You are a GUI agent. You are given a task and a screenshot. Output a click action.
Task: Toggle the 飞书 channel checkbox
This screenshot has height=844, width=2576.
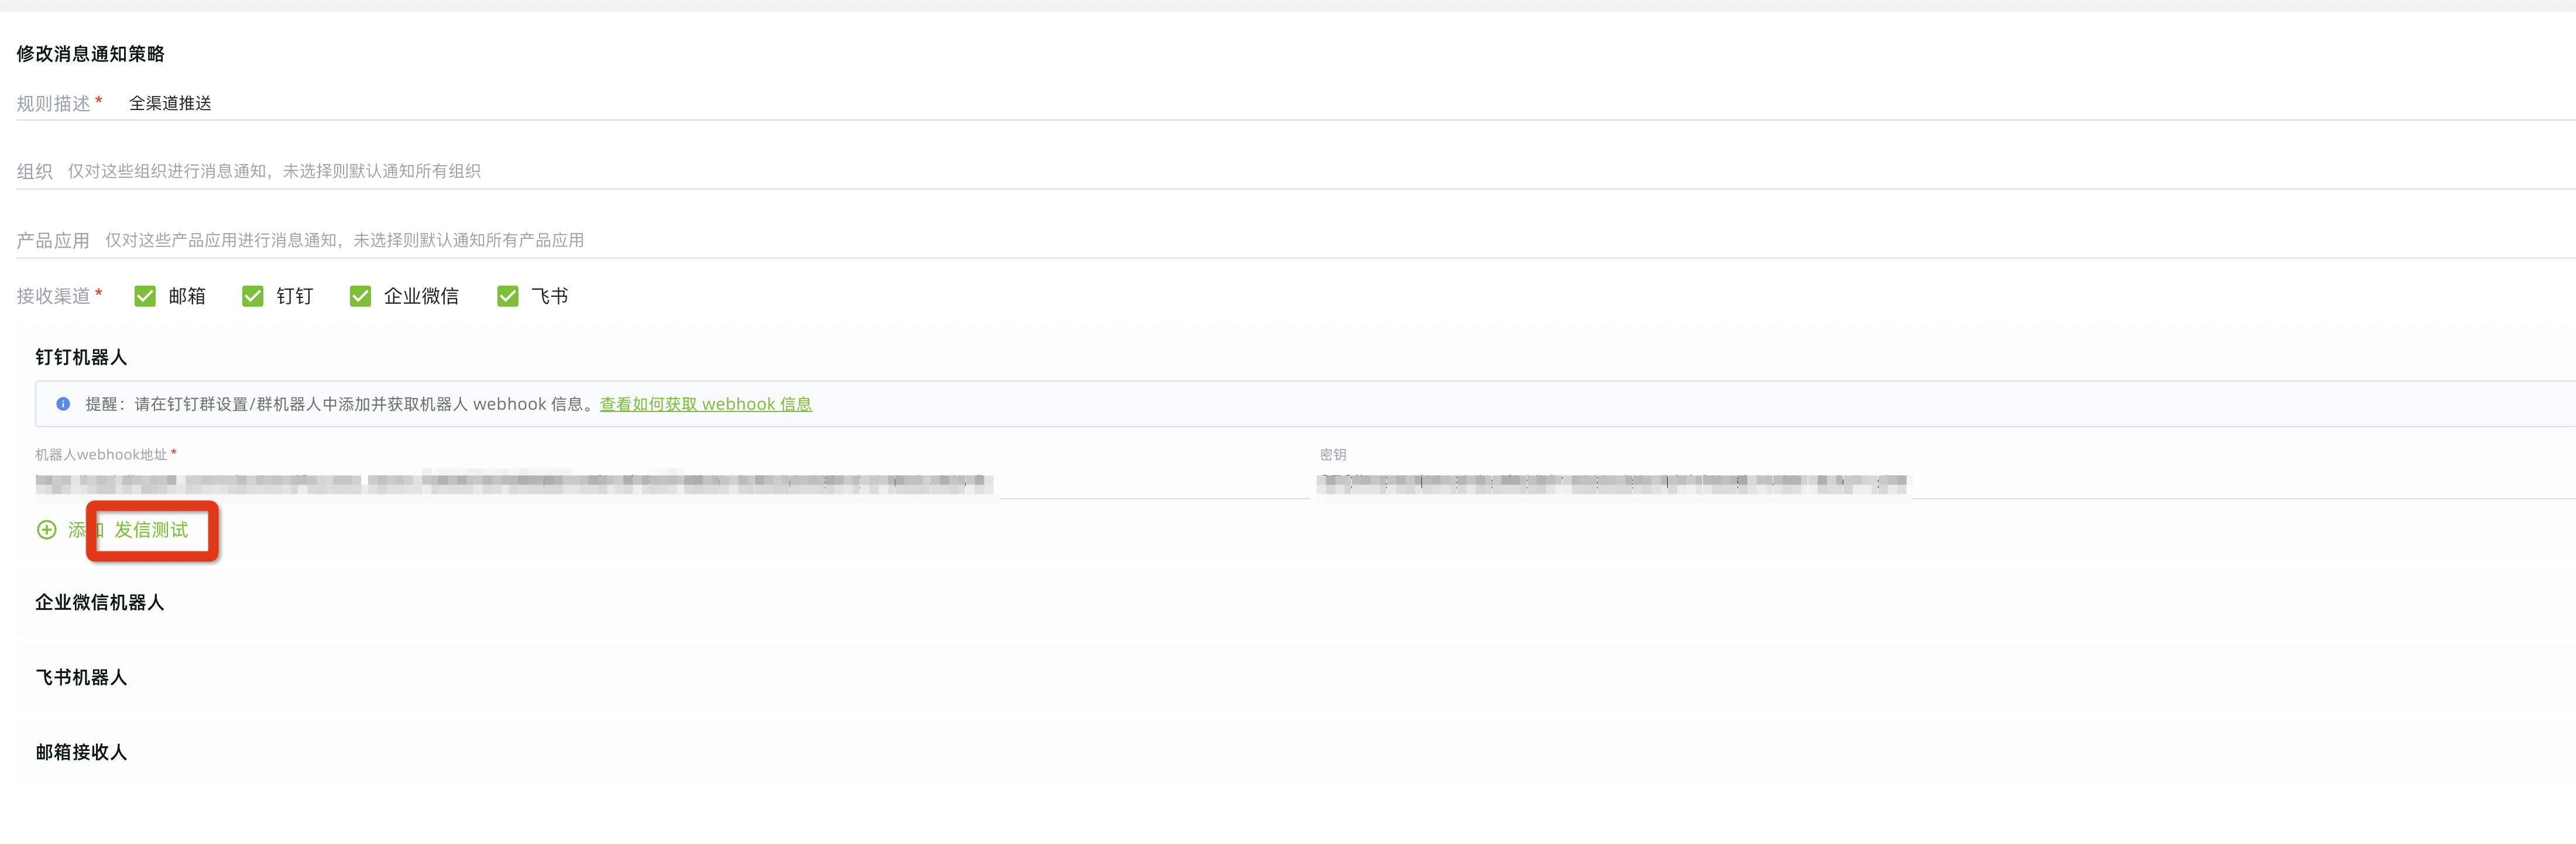tap(508, 296)
